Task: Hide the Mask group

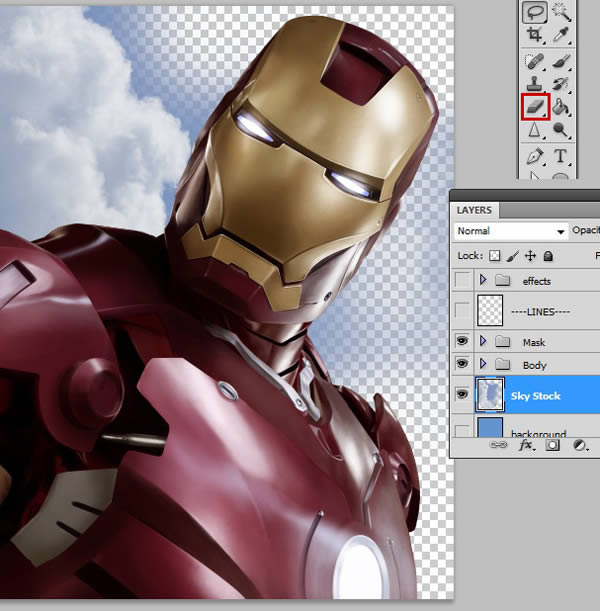Action: click(x=462, y=341)
